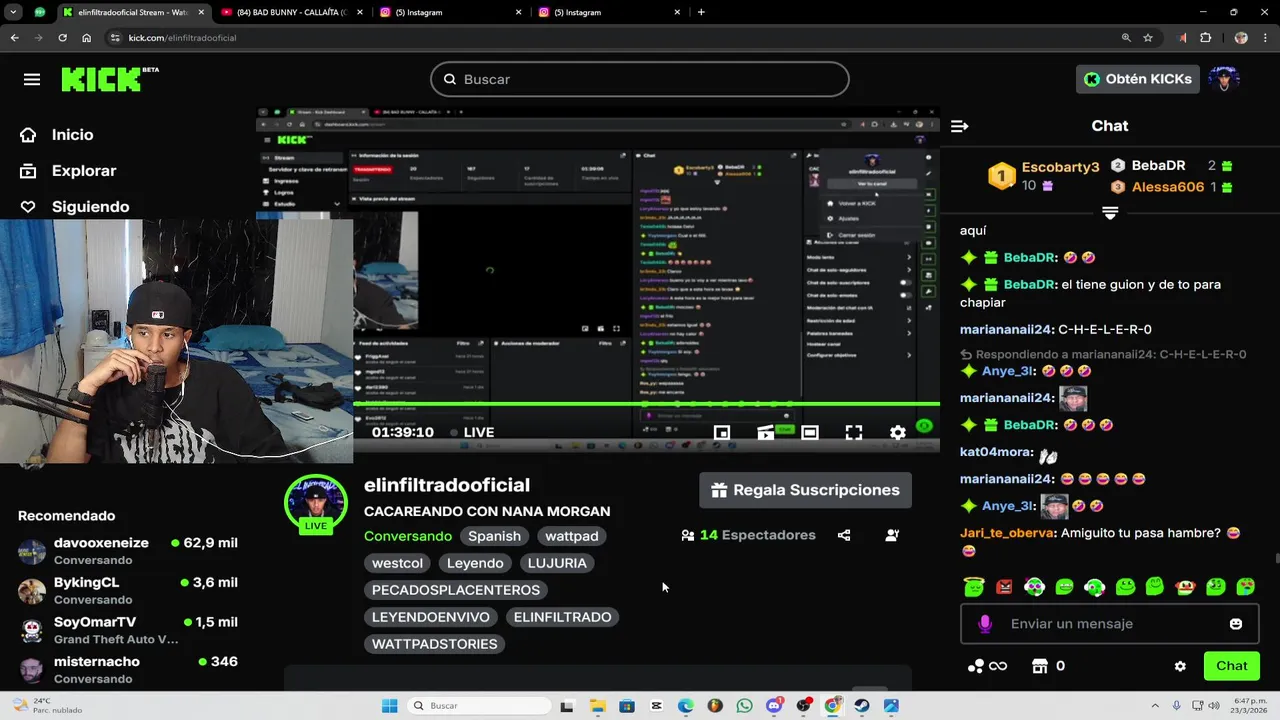Pick the clown emote in quick emotes
This screenshot has height=720, width=1280.
(1185, 586)
